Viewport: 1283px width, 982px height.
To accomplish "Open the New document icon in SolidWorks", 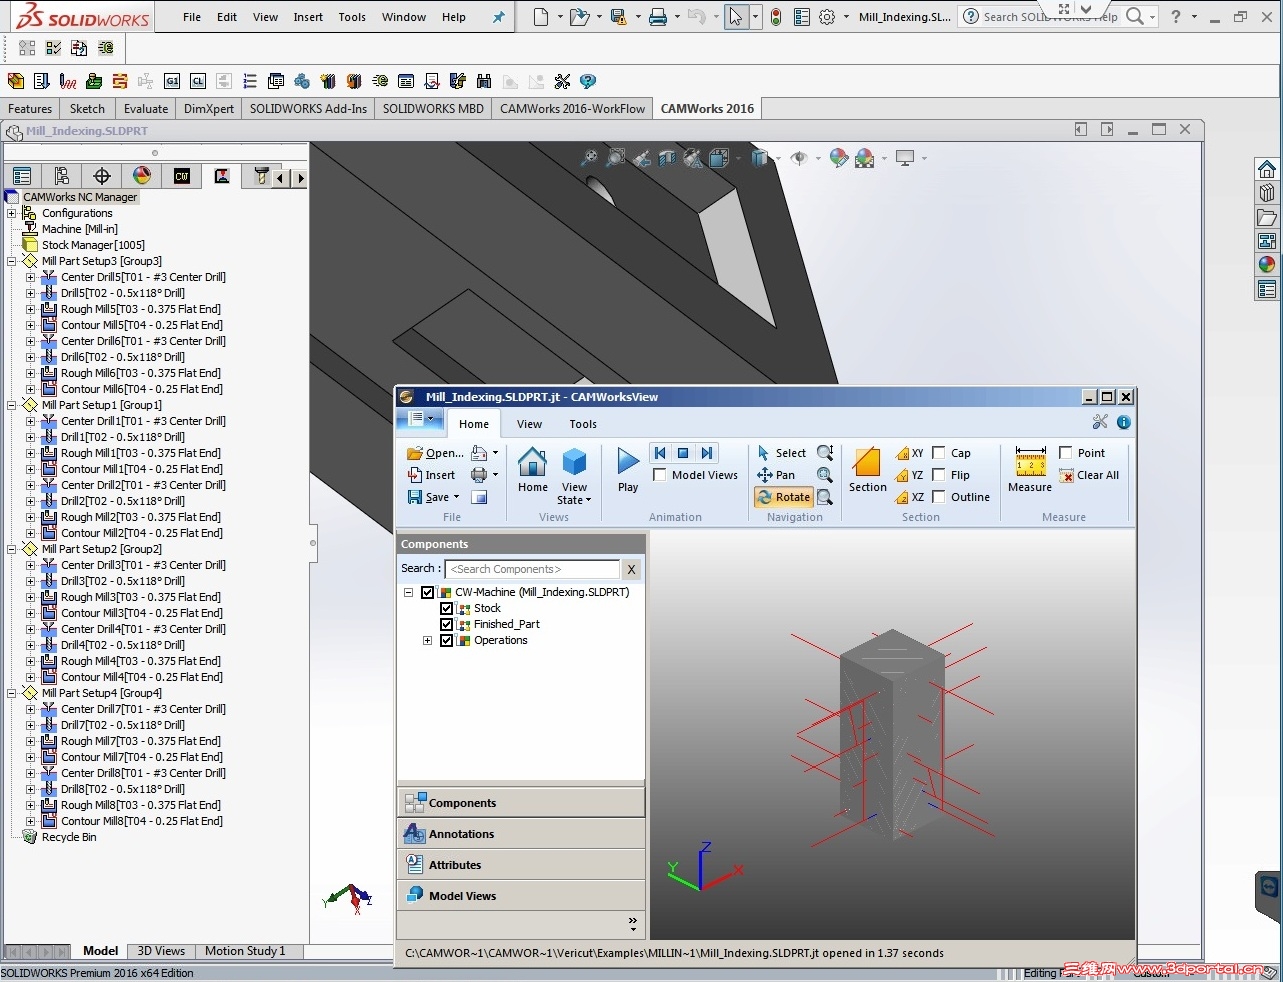I will coord(541,17).
